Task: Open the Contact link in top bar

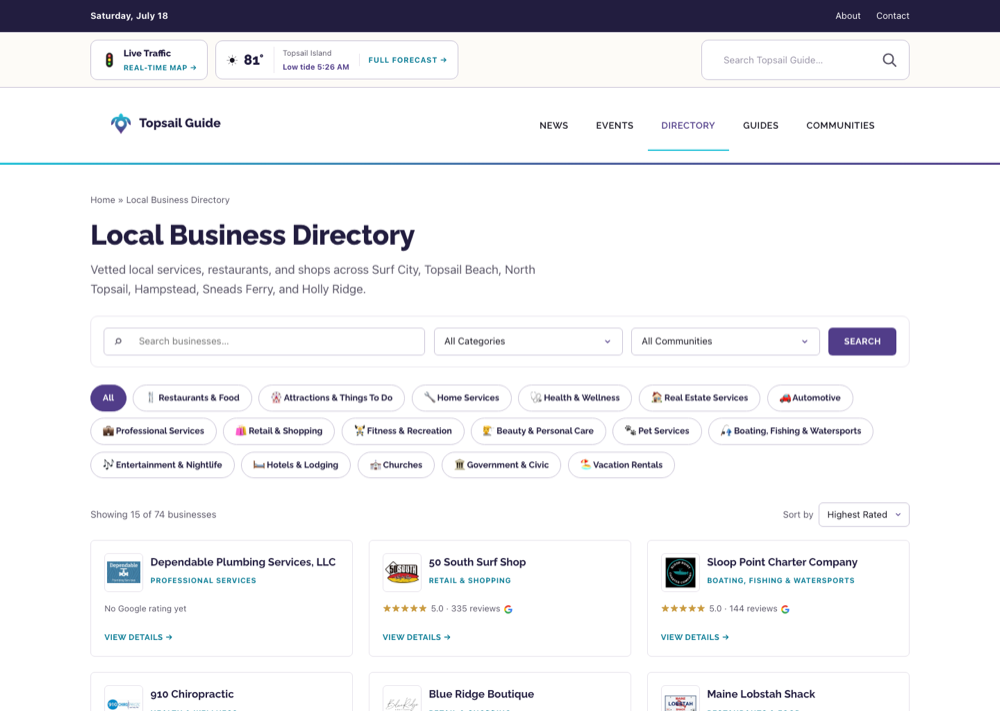Action: (892, 16)
